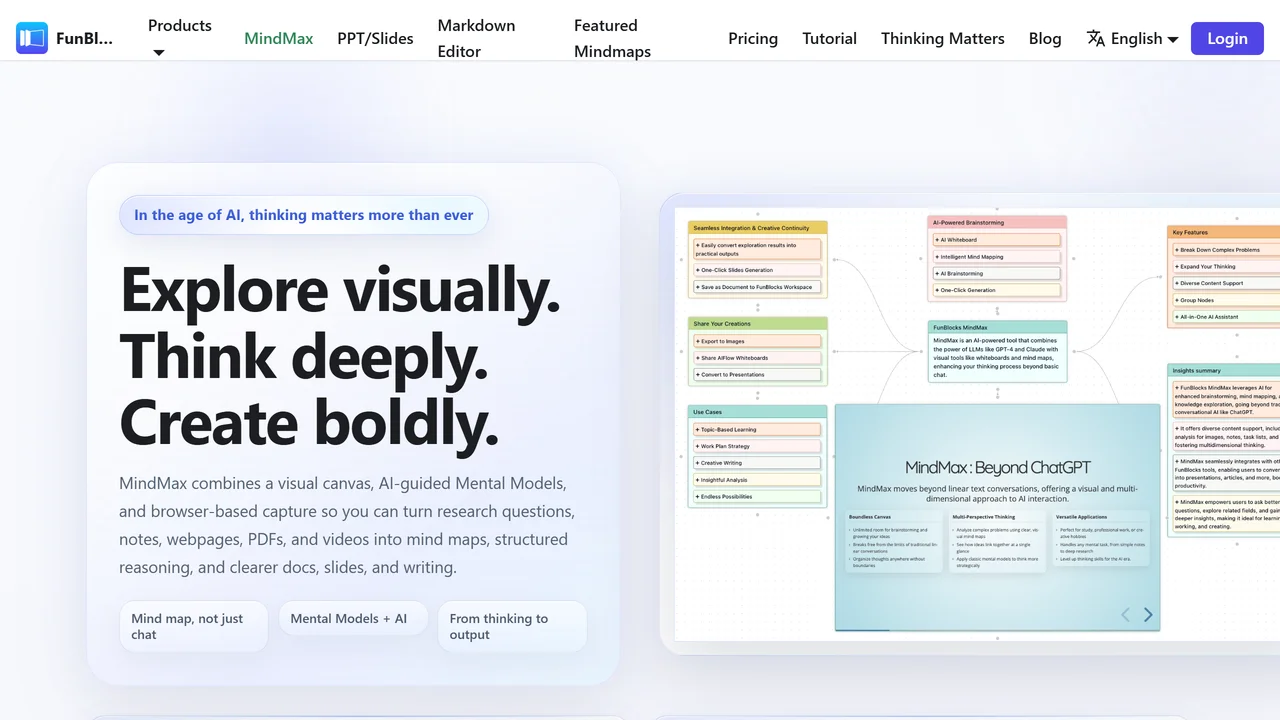
Task: Select the 'Export to Images' mindmap node
Action: coord(758,341)
